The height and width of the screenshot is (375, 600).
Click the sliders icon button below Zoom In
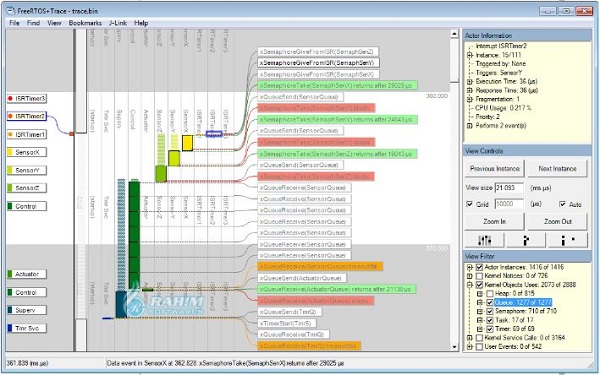point(484,240)
